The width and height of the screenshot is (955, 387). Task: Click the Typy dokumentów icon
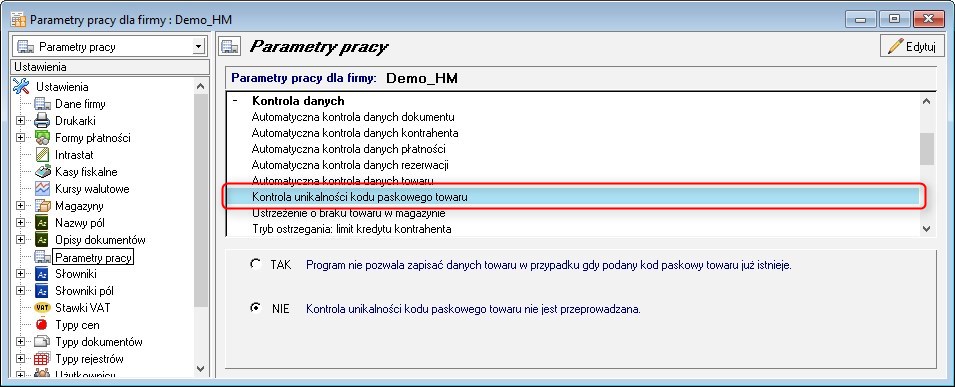pos(43,342)
